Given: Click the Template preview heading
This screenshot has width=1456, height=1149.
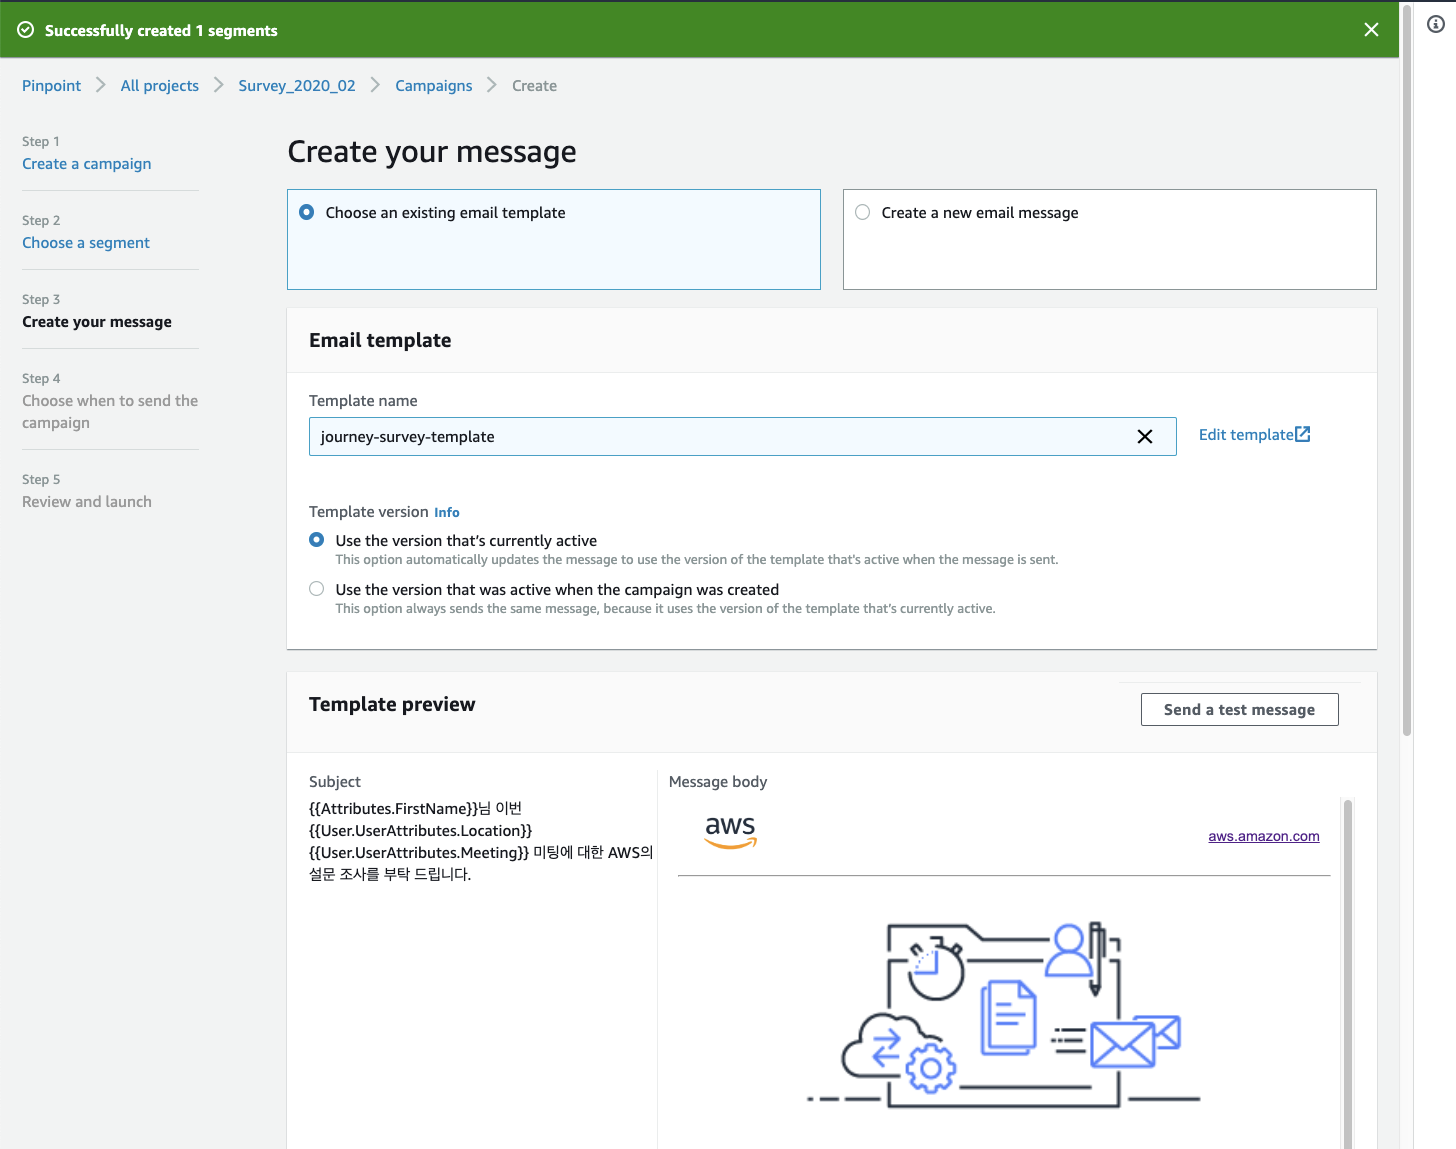Looking at the screenshot, I should (392, 704).
